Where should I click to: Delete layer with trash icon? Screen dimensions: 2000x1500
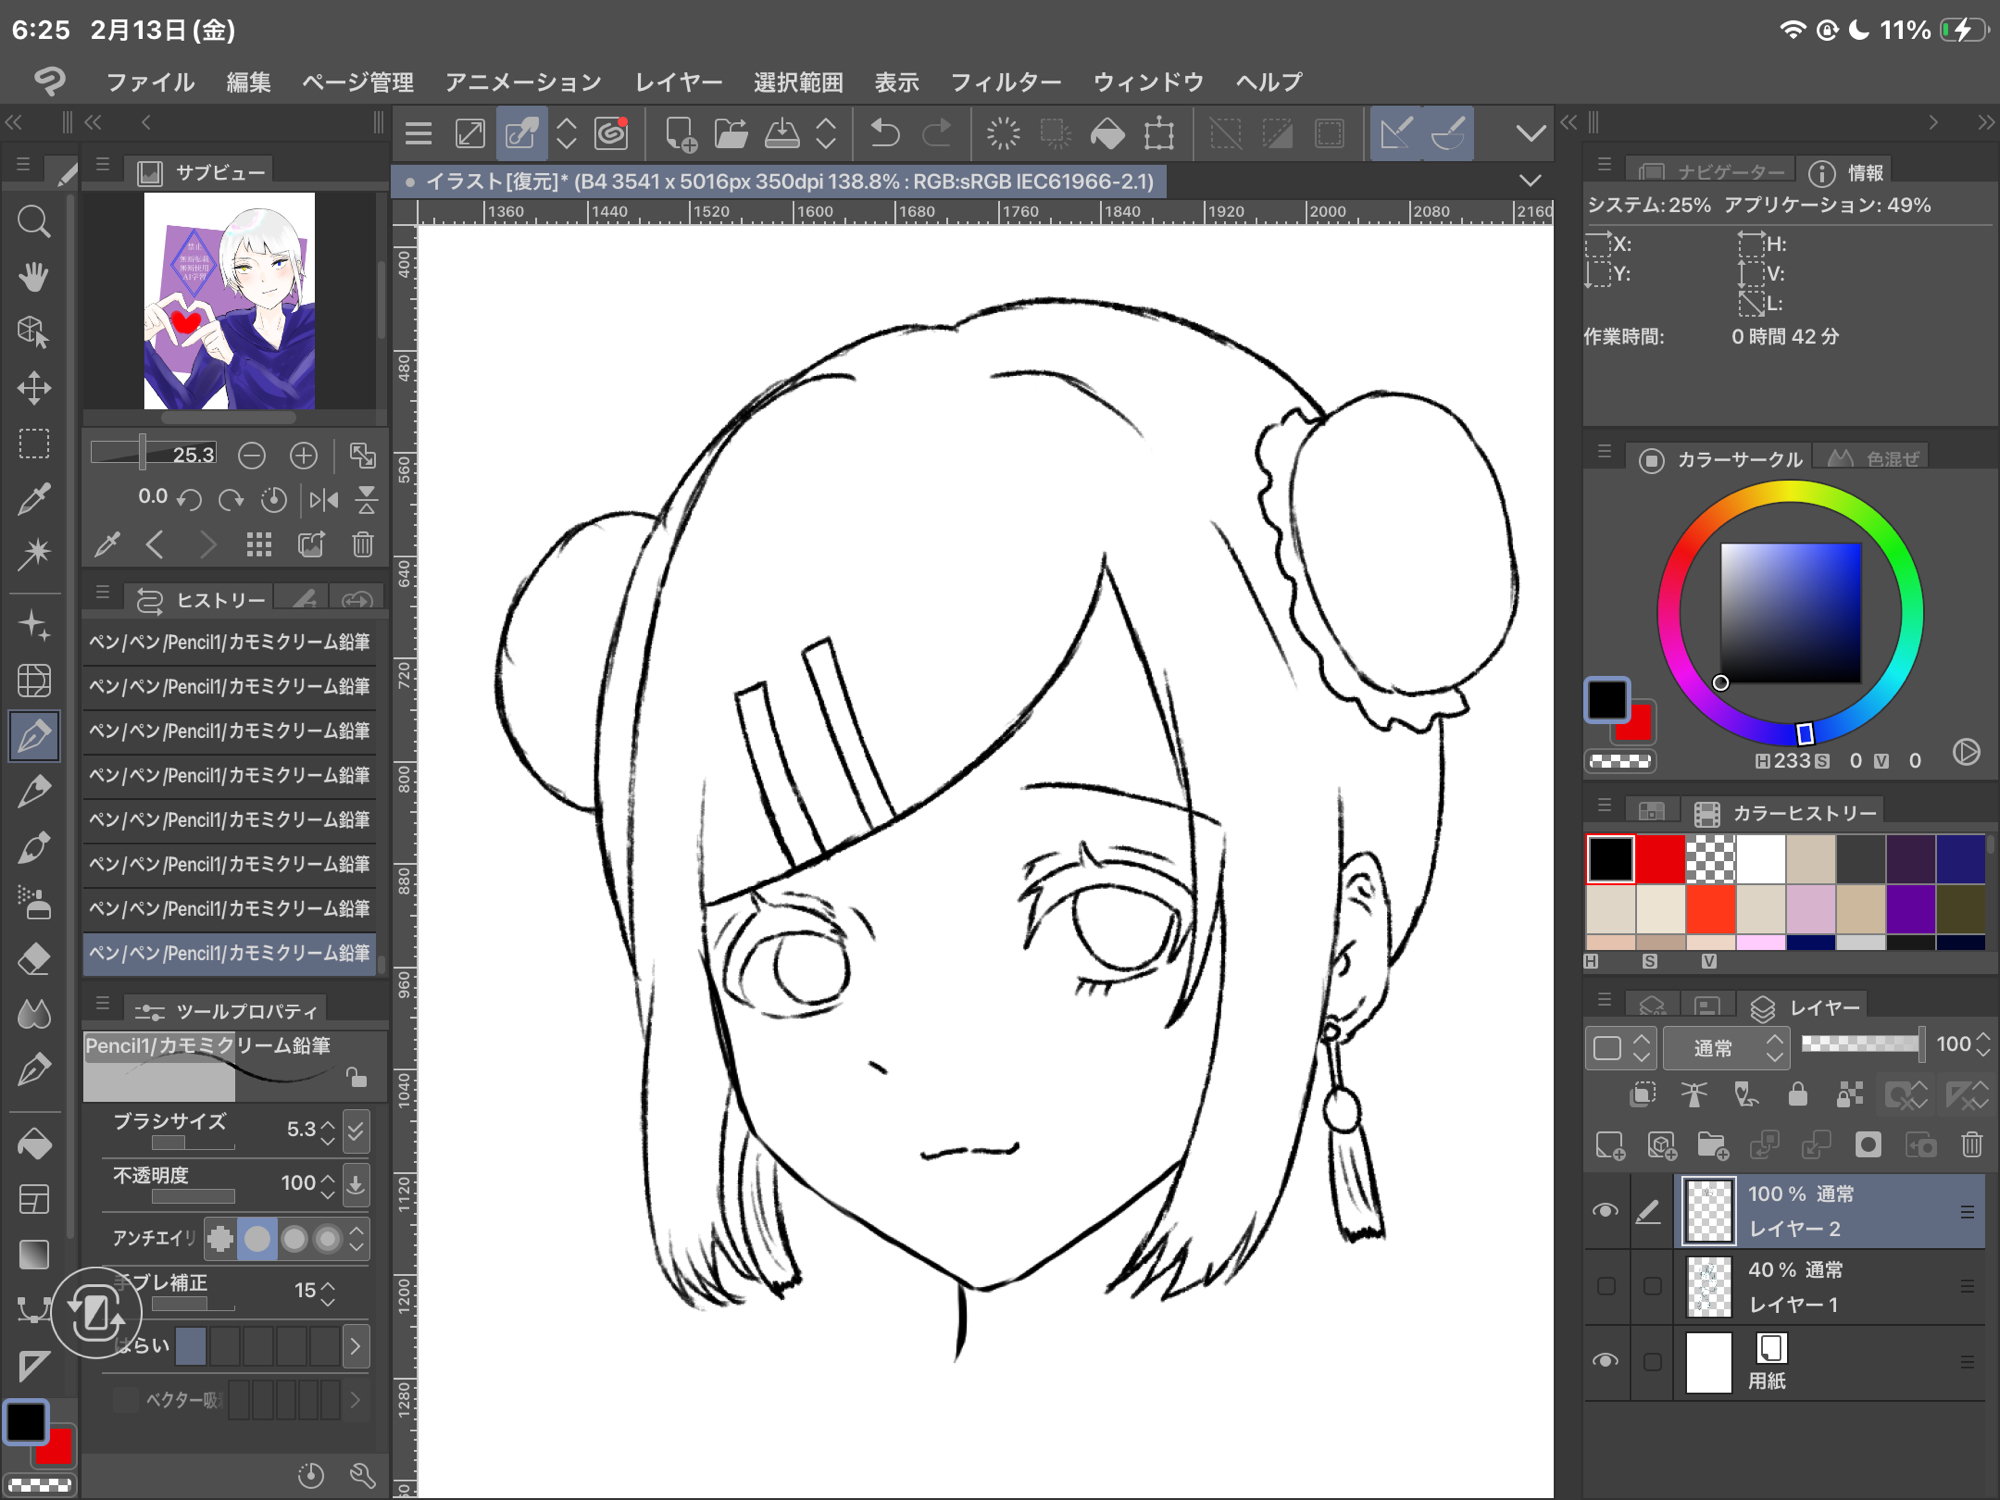(1971, 1145)
